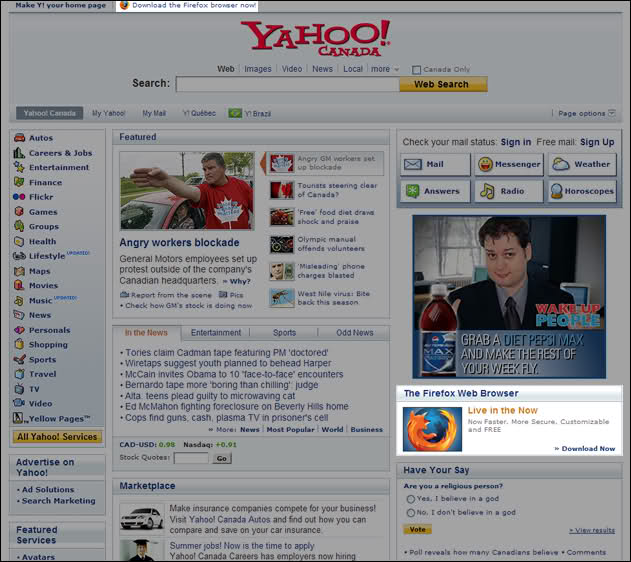Viewport: 631px width, 562px height.
Task: Open the My Mail tab
Action: [x=154, y=113]
